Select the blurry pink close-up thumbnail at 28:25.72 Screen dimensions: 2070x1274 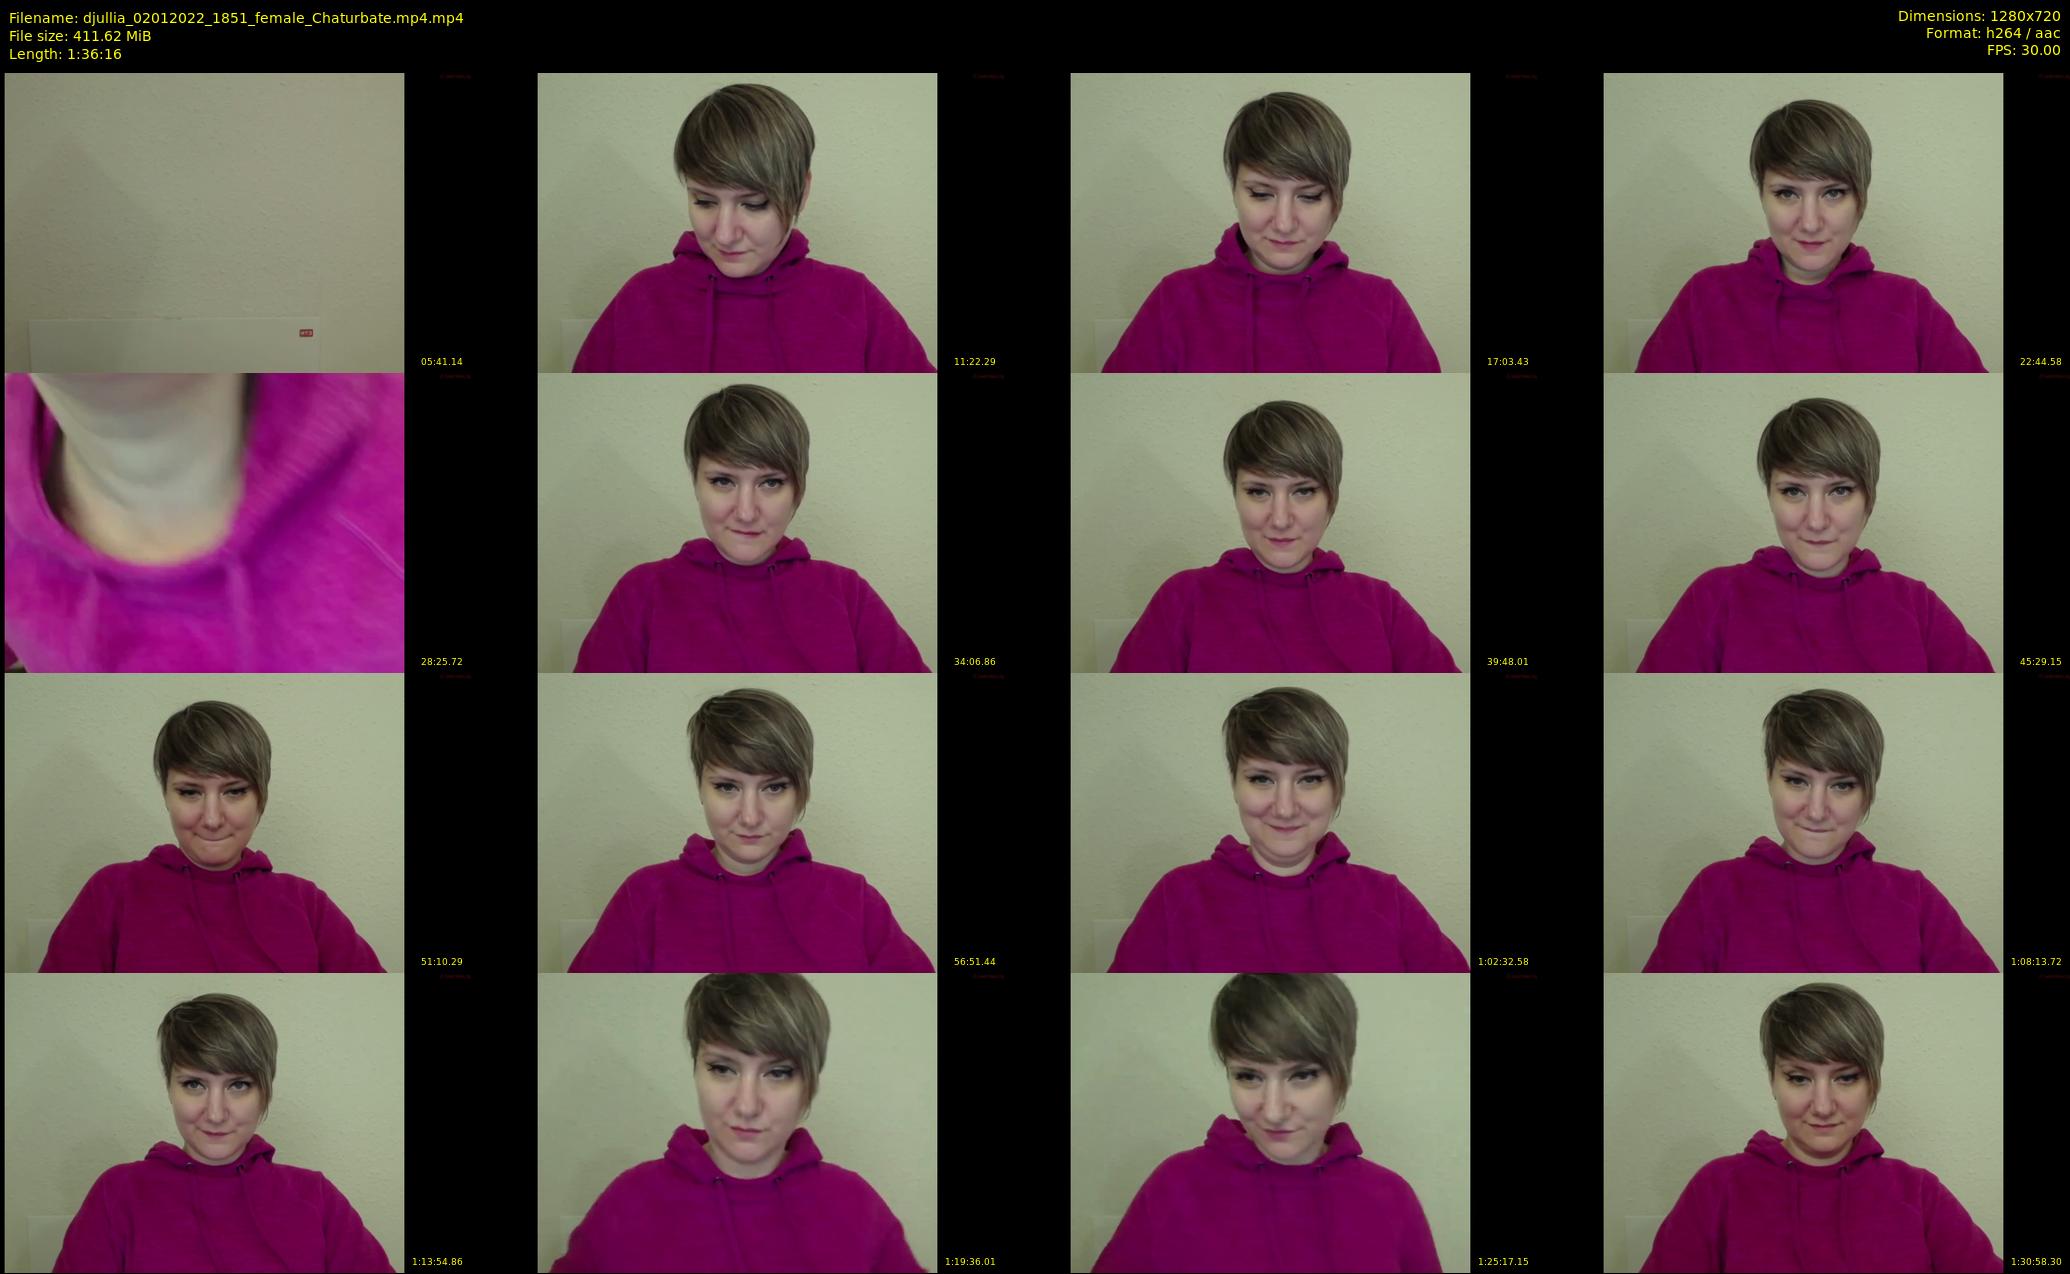(x=204, y=522)
